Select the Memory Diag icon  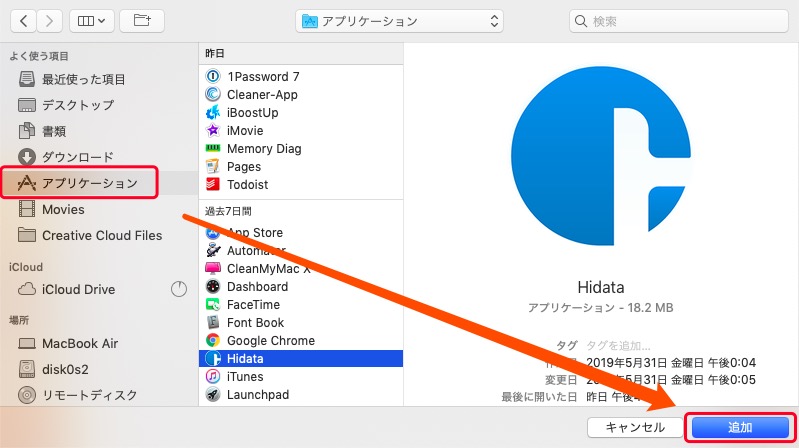tap(212, 148)
